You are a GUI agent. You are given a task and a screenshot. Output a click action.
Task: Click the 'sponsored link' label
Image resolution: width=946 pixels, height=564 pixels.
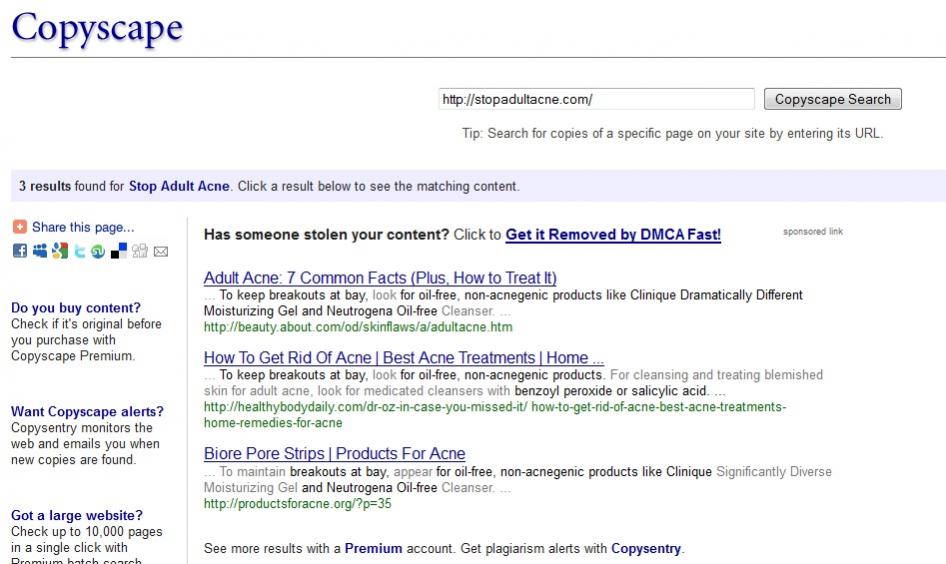(x=813, y=232)
